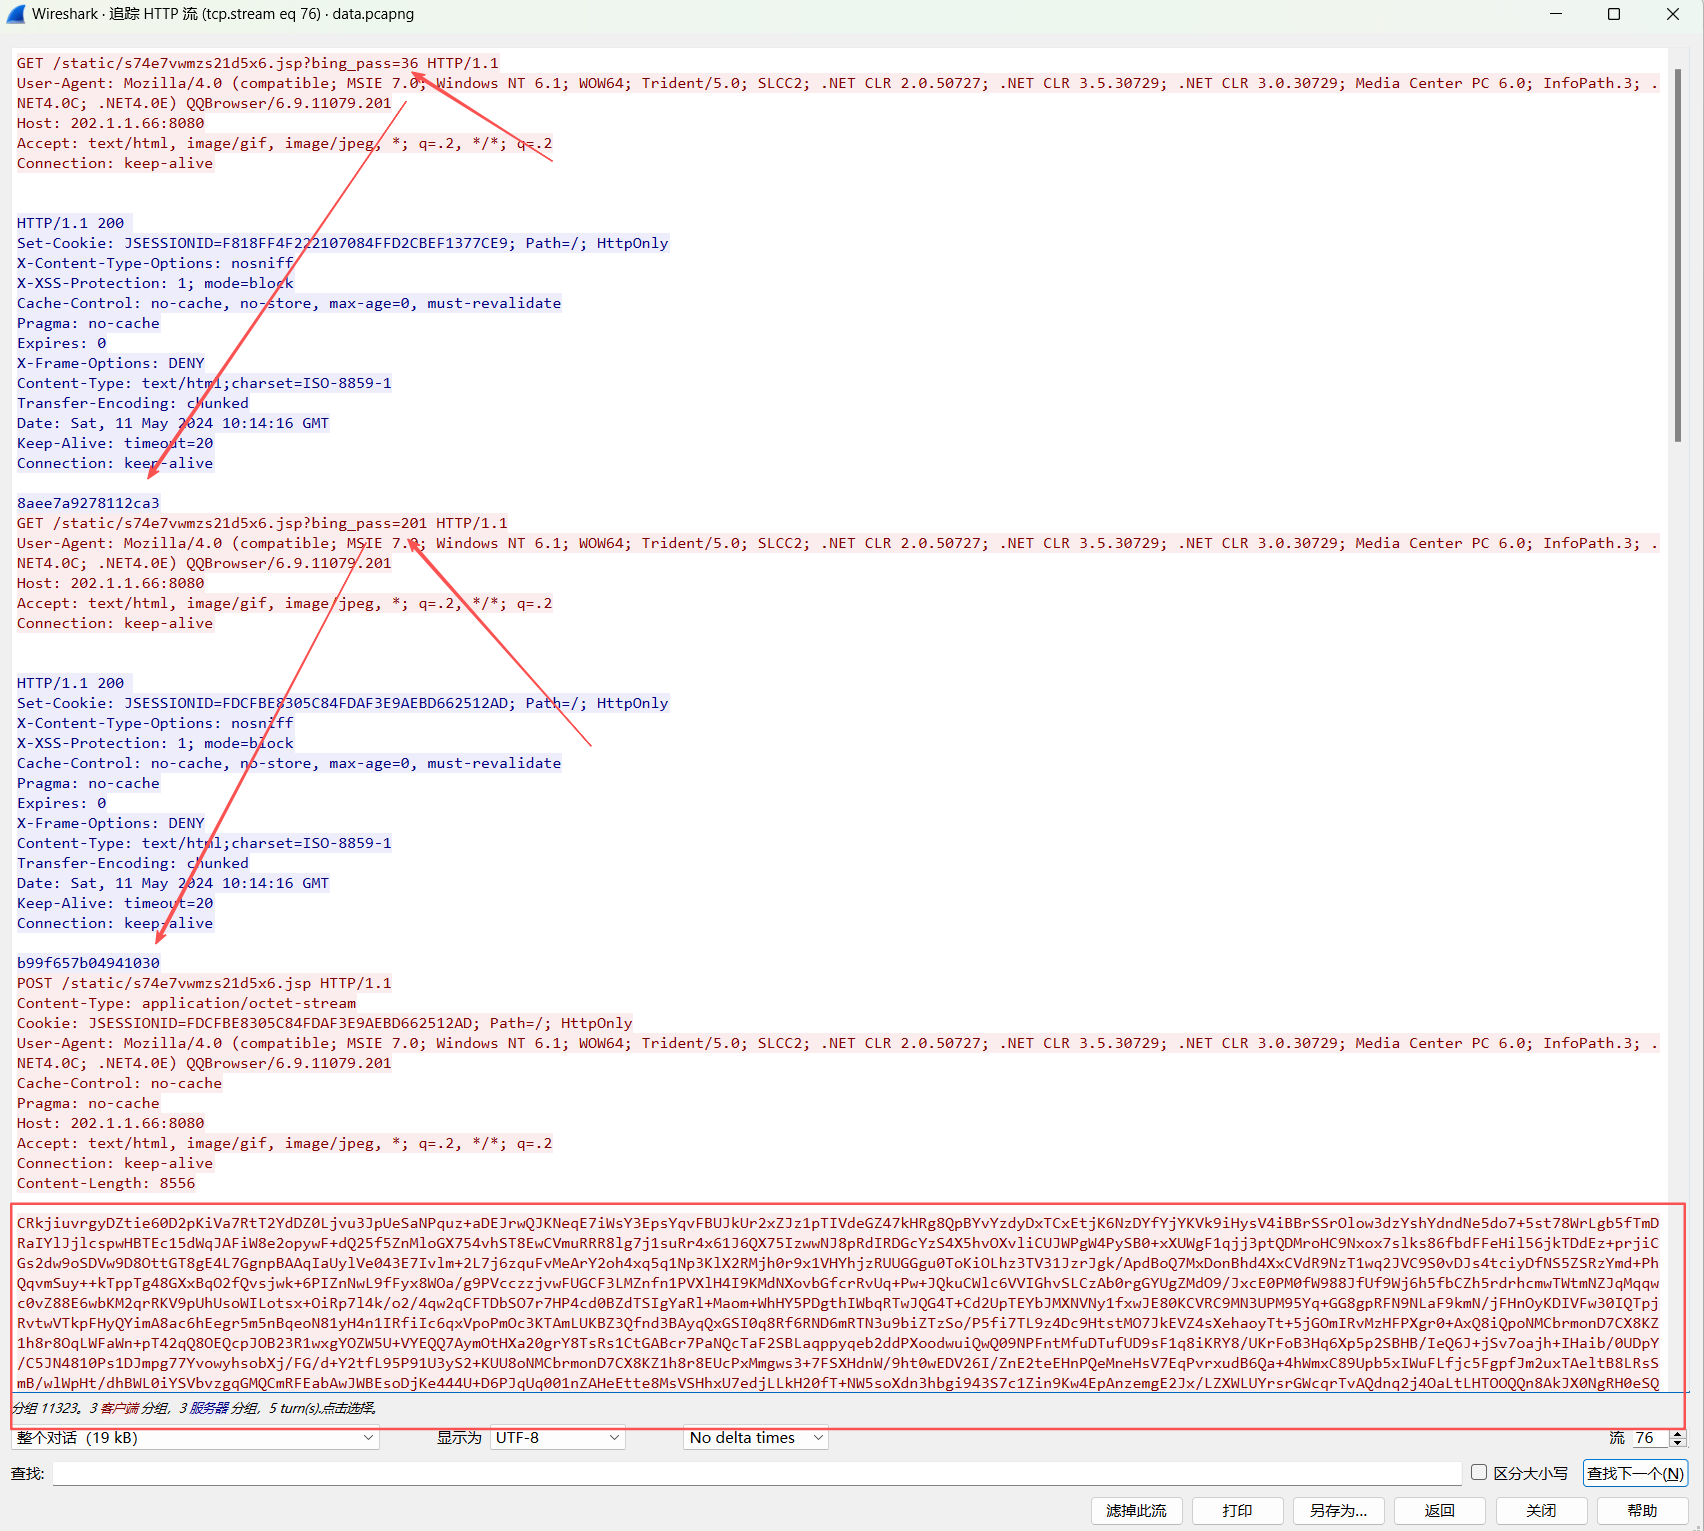Click the 查找 search text field
The height and width of the screenshot is (1531, 1704).
pyautogui.click(x=757, y=1473)
